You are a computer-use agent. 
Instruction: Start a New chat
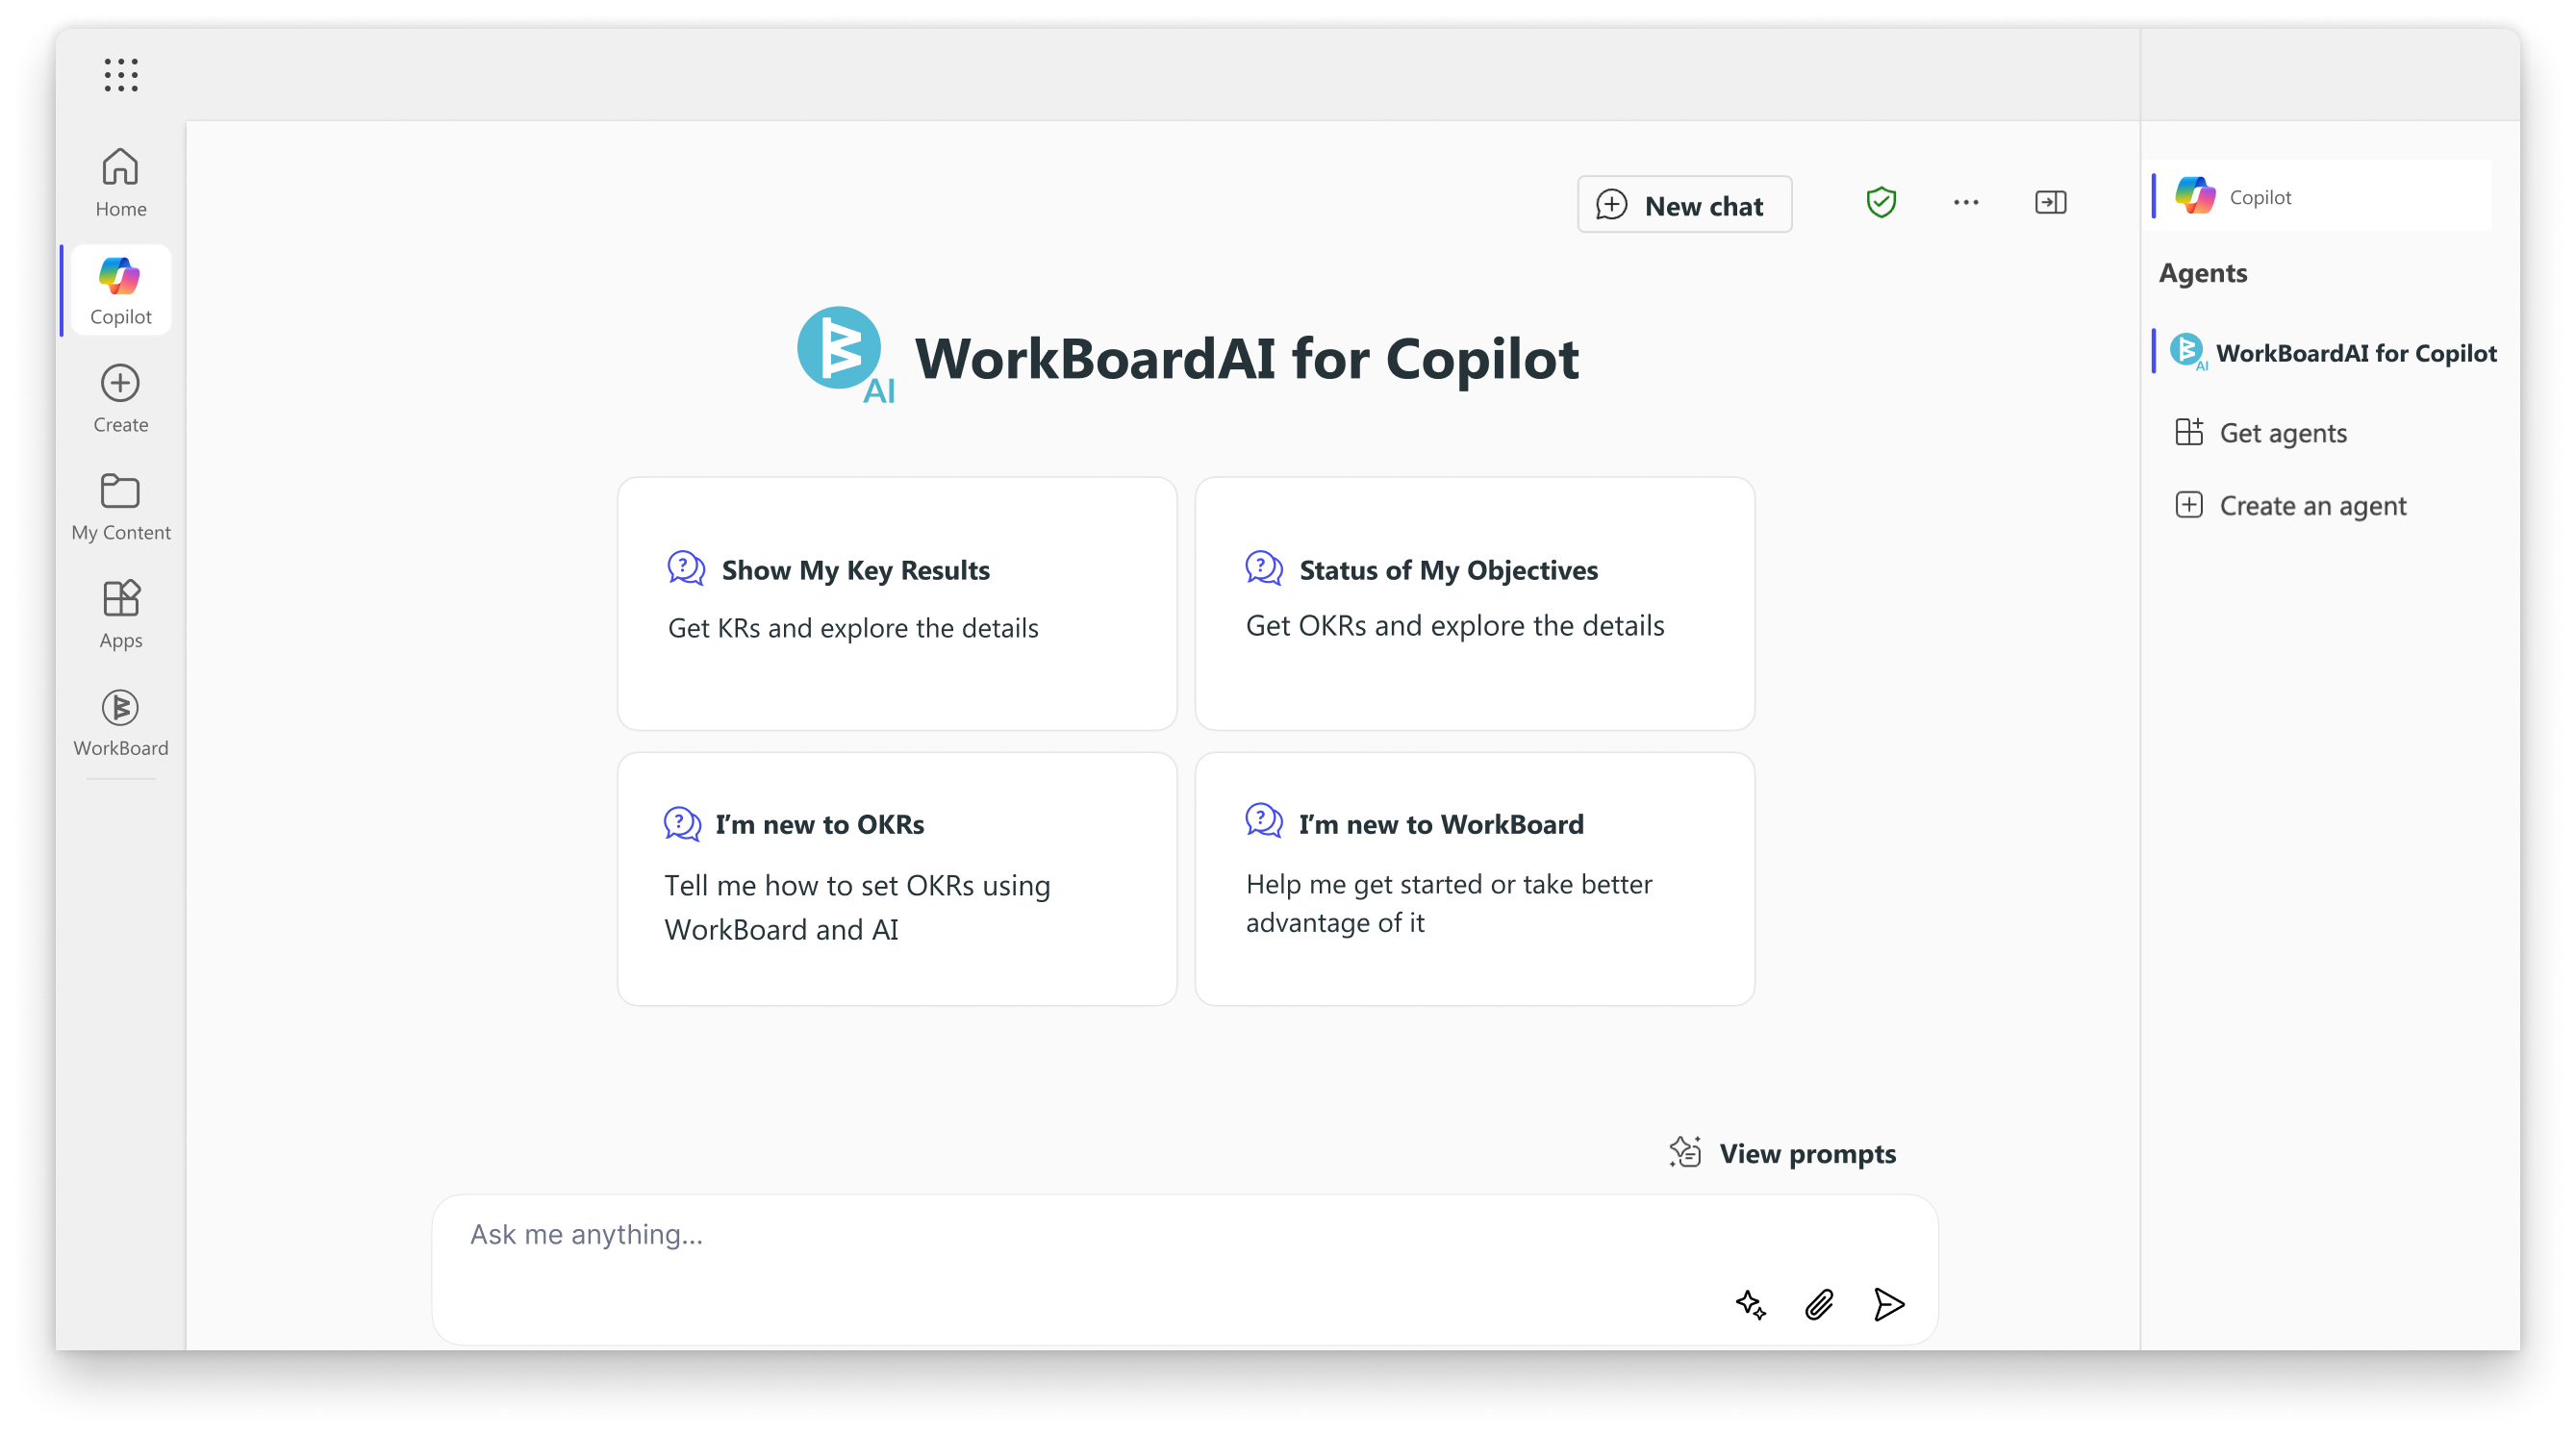click(x=1684, y=204)
